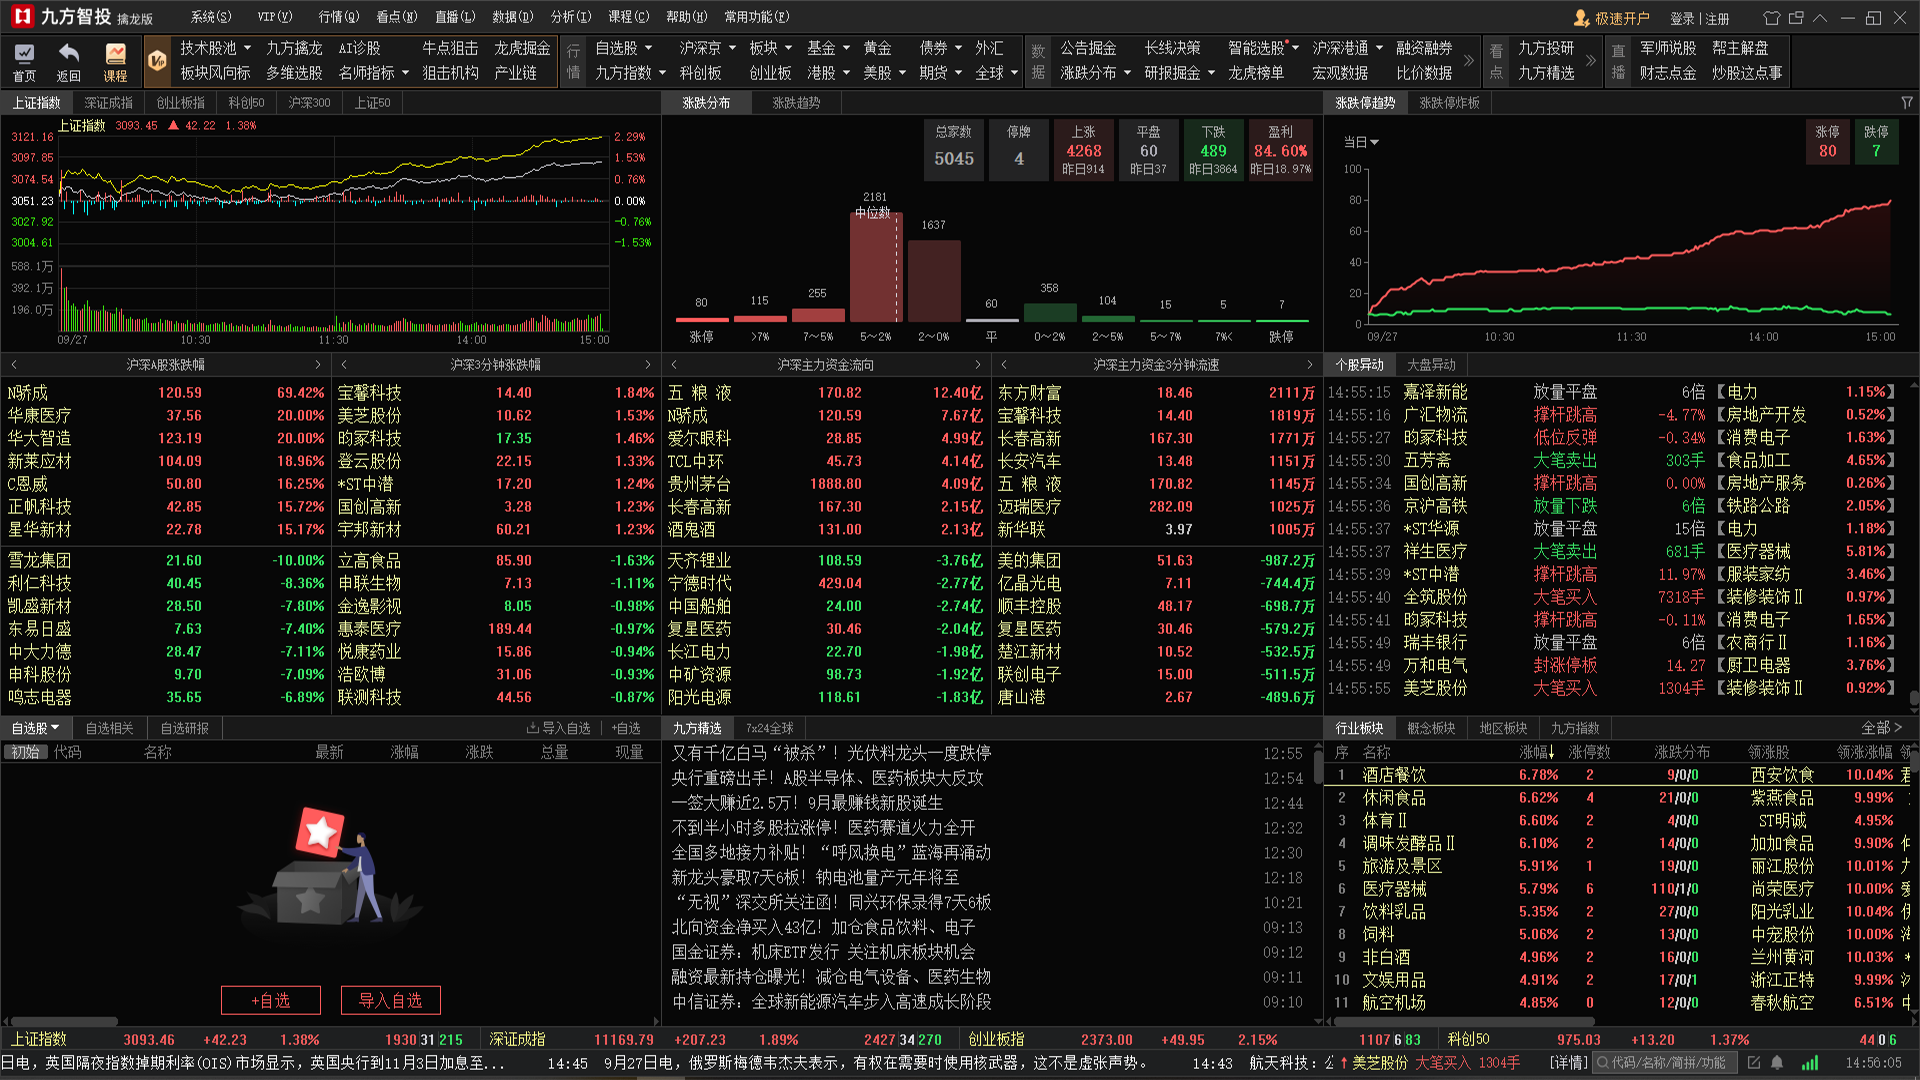The image size is (1920, 1080).
Task: Open the edit note icon in status bar
Action: click(1754, 1063)
